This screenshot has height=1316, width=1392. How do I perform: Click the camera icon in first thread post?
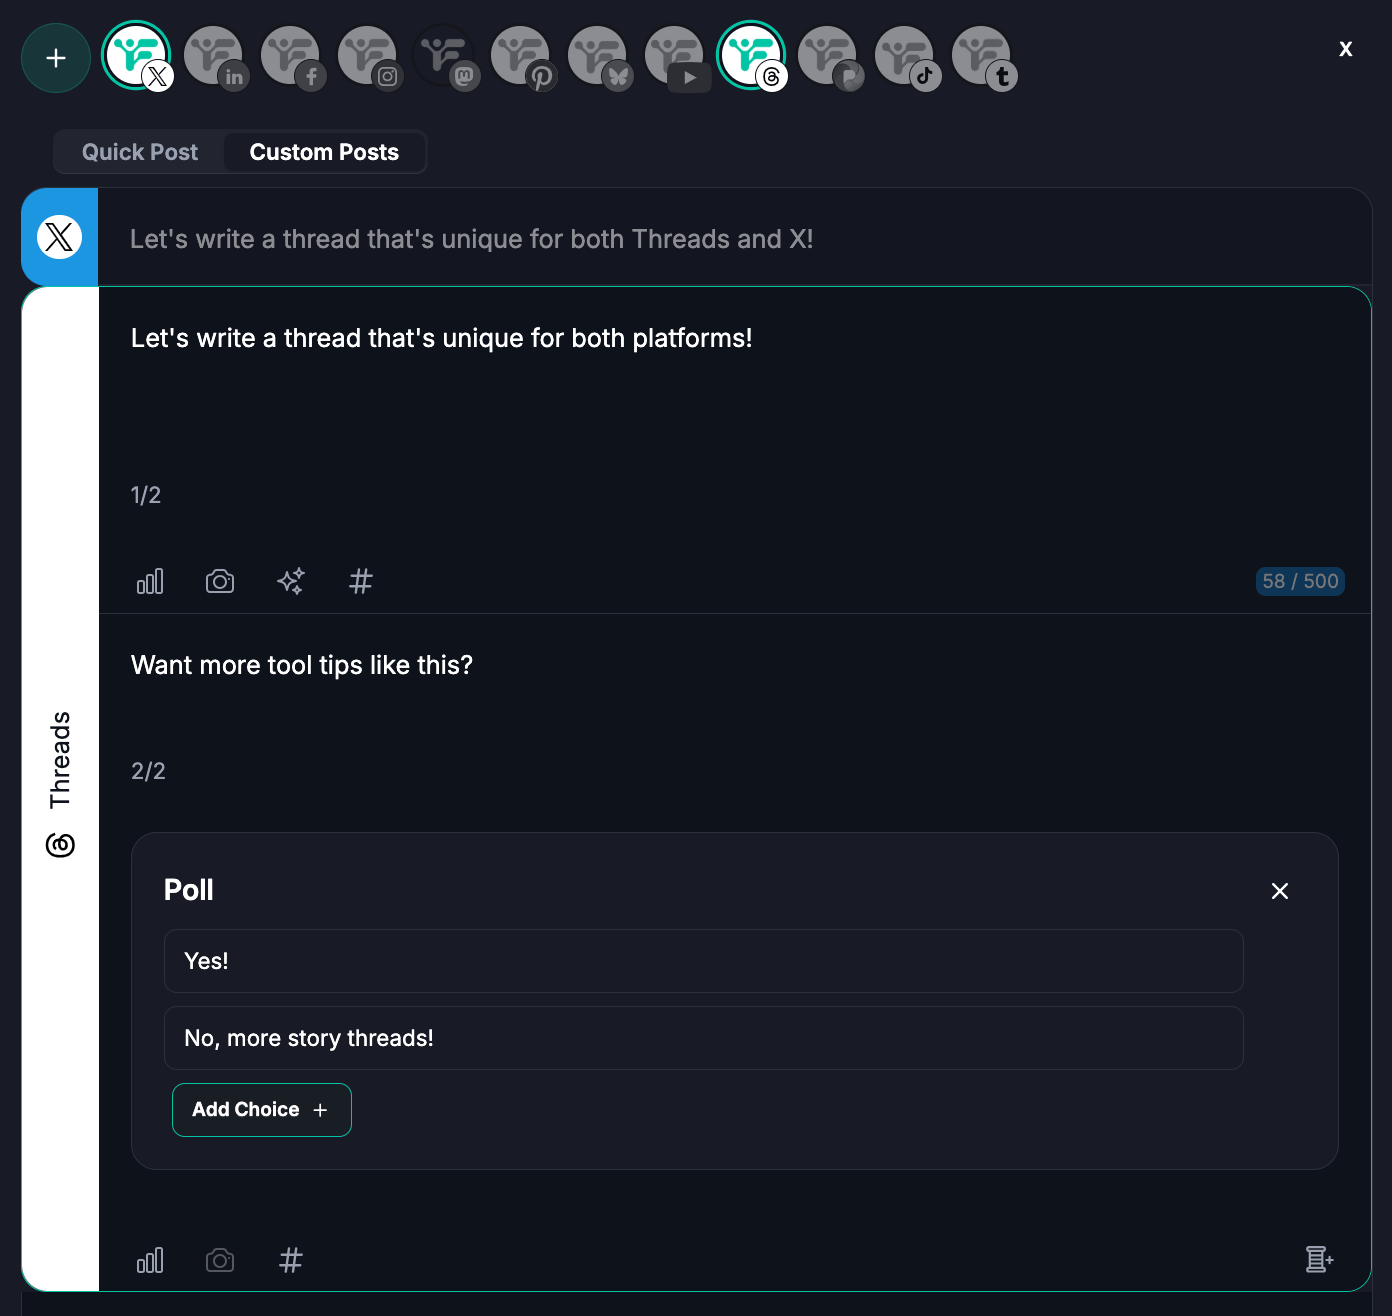point(220,581)
